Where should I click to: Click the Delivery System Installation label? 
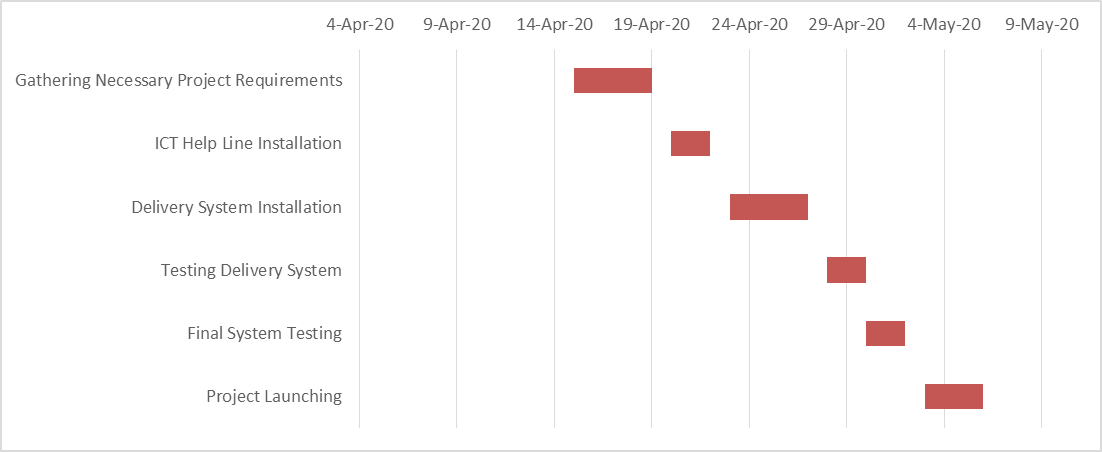pyautogui.click(x=236, y=207)
